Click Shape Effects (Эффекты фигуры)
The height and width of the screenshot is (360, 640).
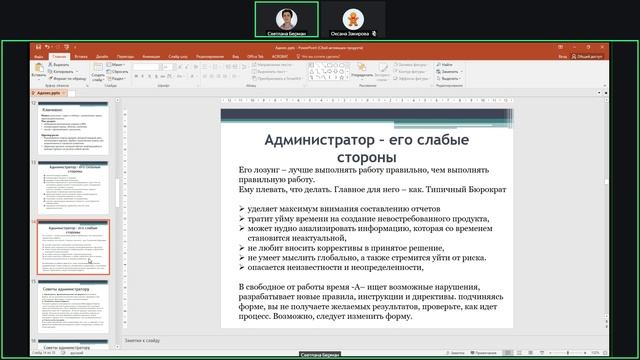click(x=411, y=78)
